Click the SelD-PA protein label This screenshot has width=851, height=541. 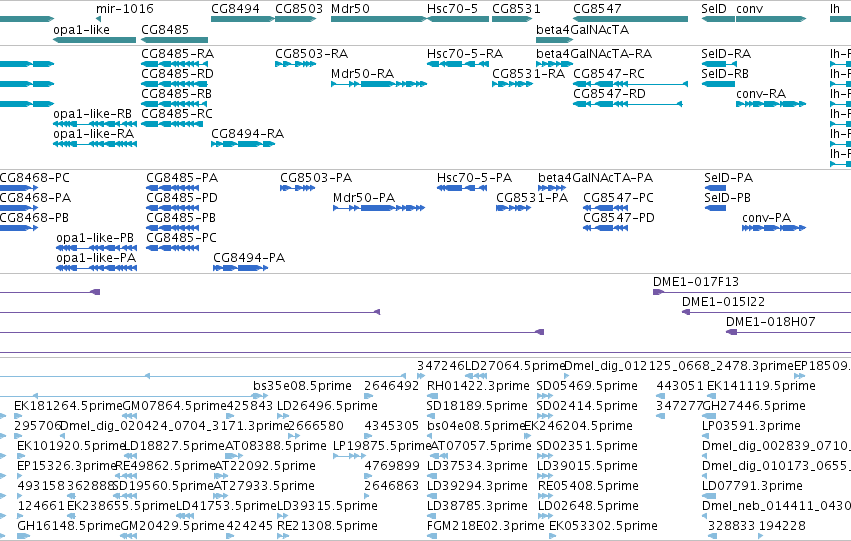coord(728,178)
